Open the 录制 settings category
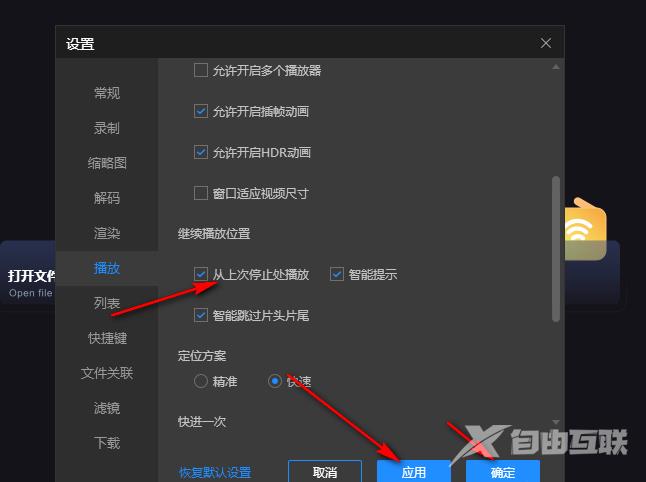646x482 pixels. point(107,128)
